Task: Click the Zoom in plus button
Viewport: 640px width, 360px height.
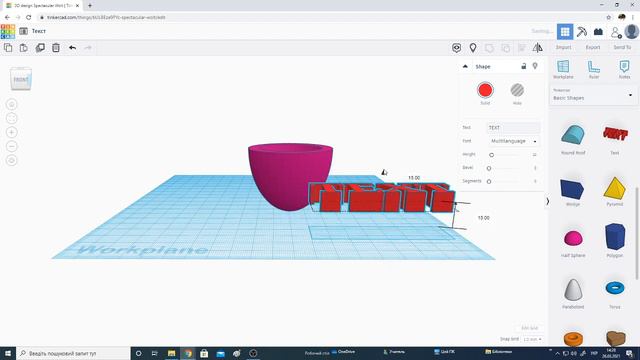Action: click(x=11, y=132)
